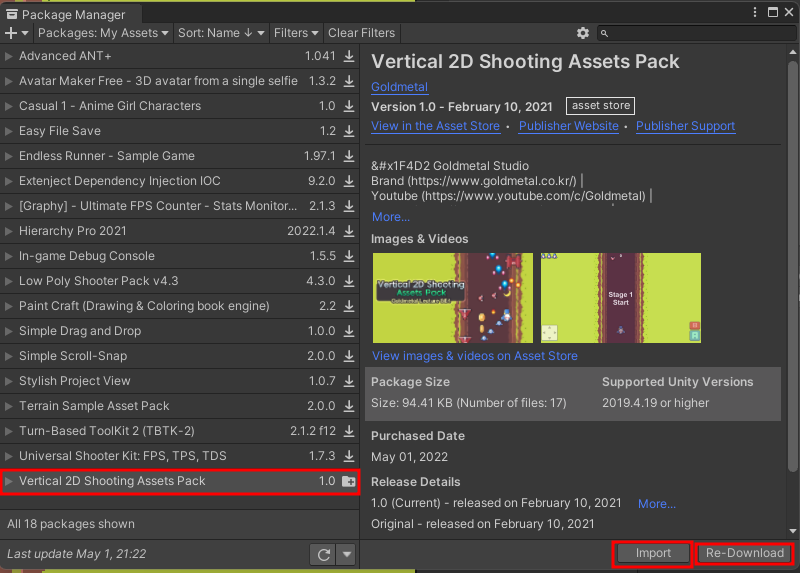Select In-game Debug Console row
Screen dimensions: 800x573
[180, 256]
